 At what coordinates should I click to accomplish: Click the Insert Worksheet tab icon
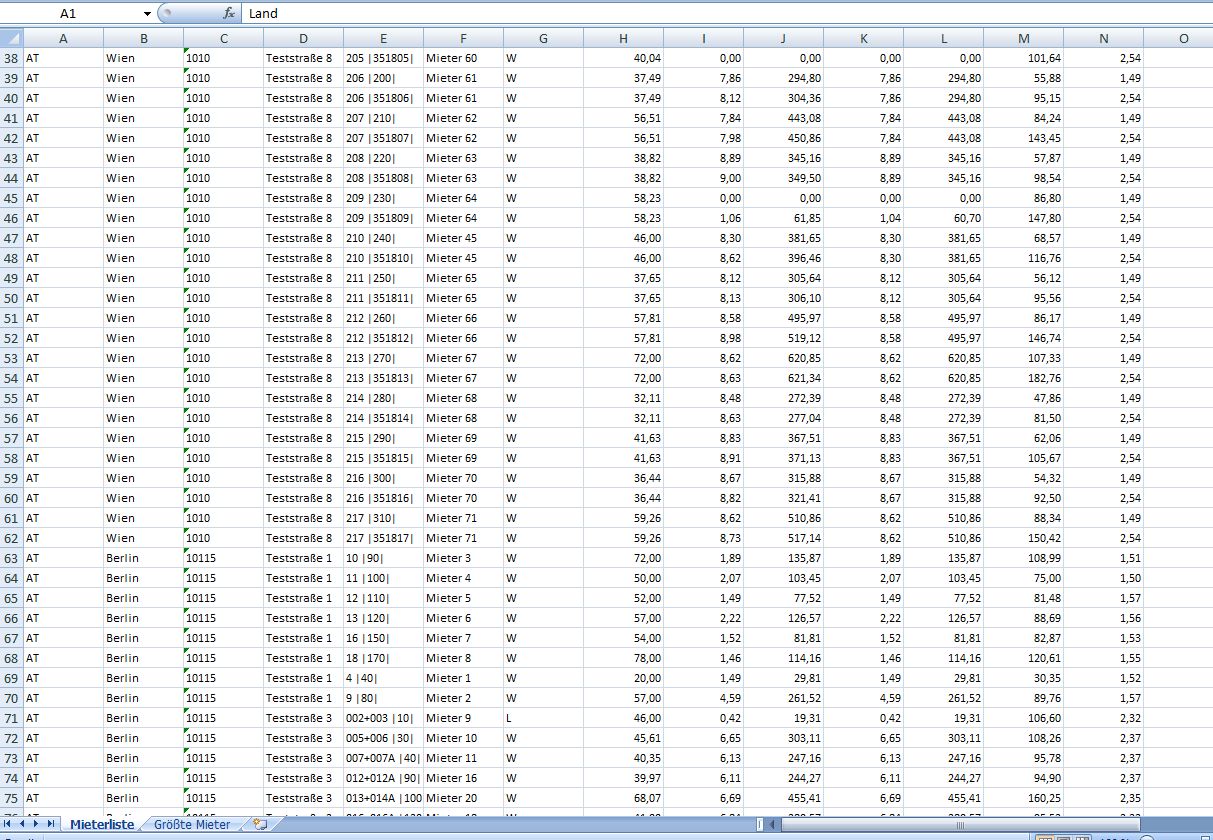[x=260, y=825]
